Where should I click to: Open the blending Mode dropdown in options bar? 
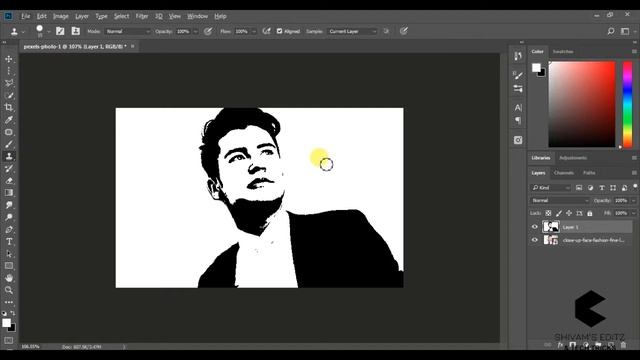pos(128,31)
